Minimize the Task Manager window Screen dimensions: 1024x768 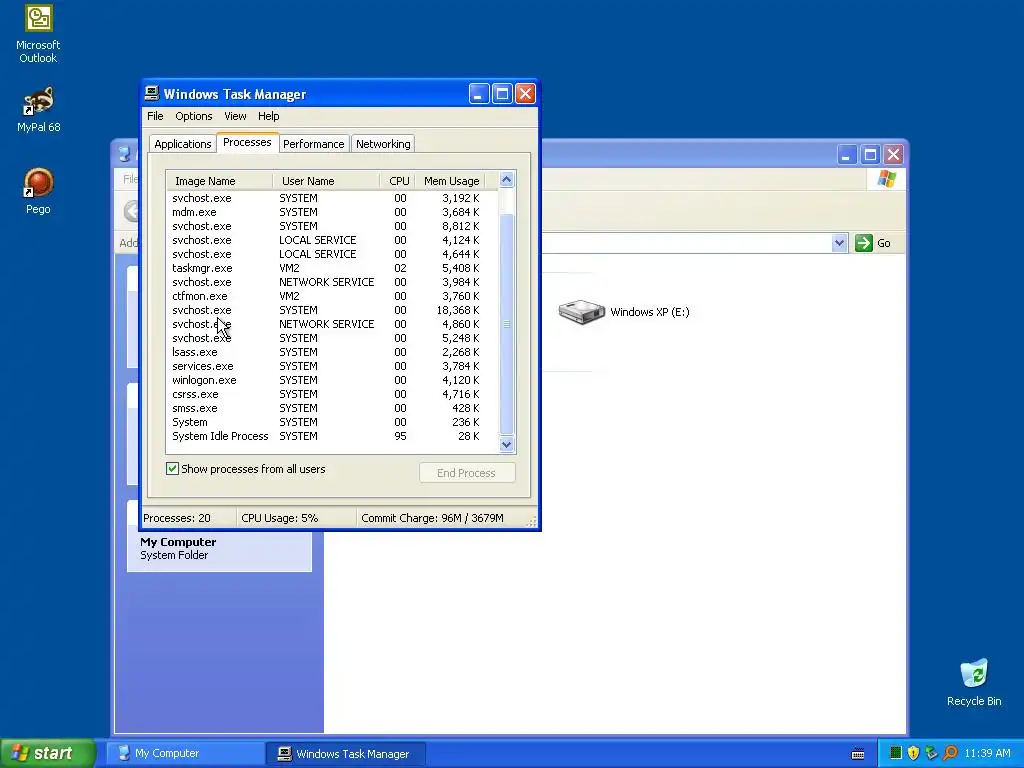point(479,93)
